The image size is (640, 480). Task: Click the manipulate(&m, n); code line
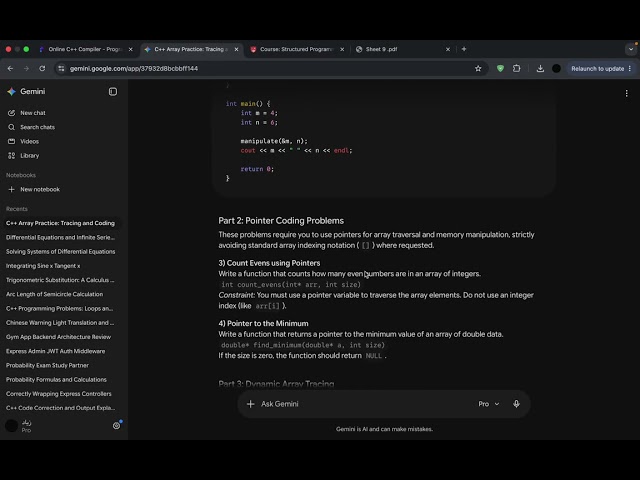pyautogui.click(x=274, y=141)
